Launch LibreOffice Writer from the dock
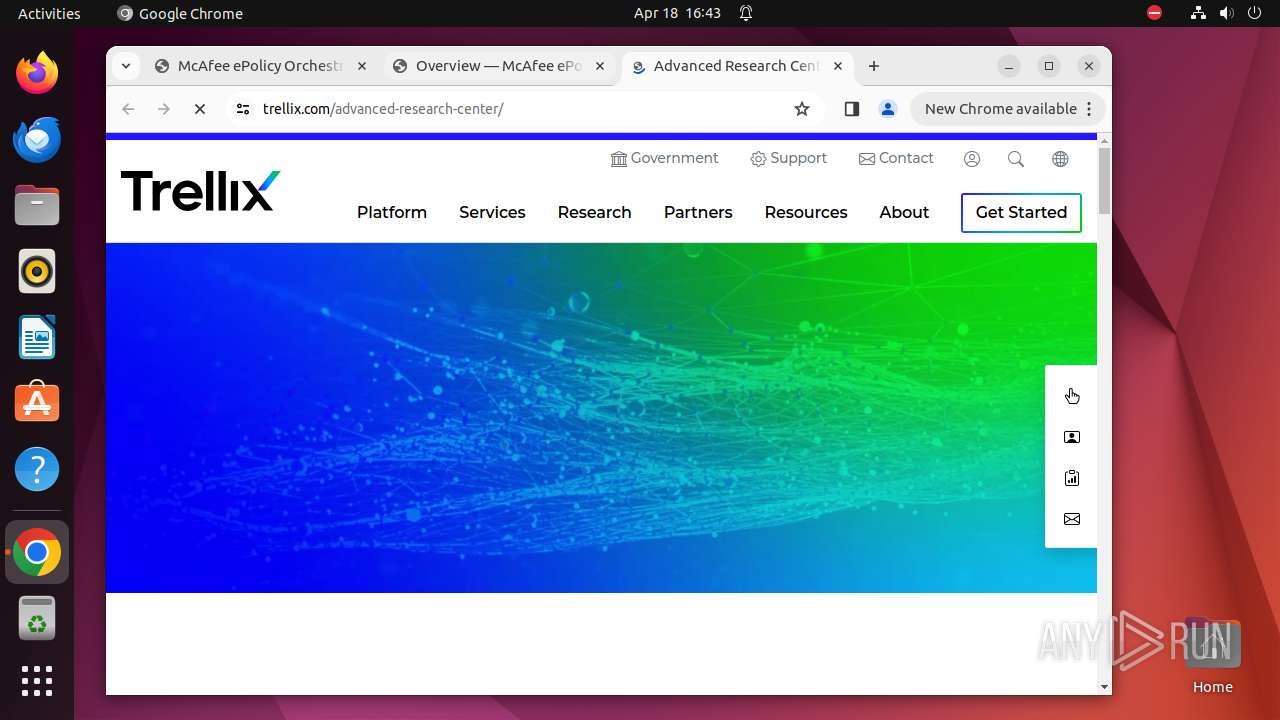Screen dimensions: 1280x720 tap(37, 337)
